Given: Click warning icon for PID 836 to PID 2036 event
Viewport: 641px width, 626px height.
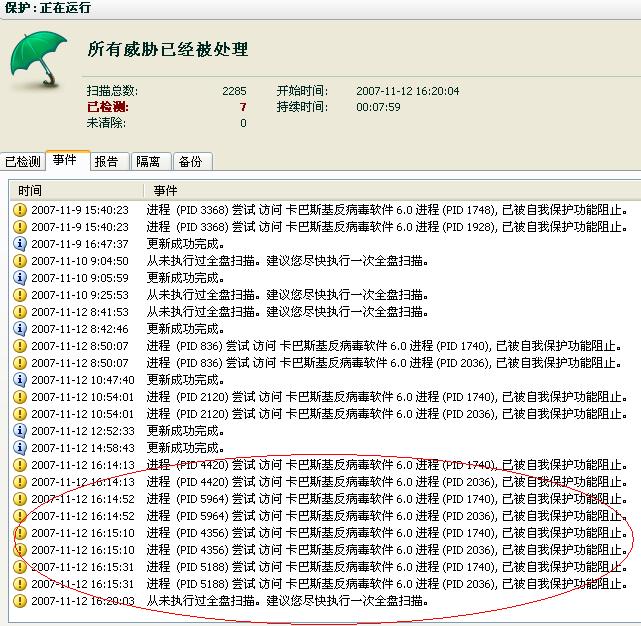Looking at the screenshot, I should pos(20,363).
